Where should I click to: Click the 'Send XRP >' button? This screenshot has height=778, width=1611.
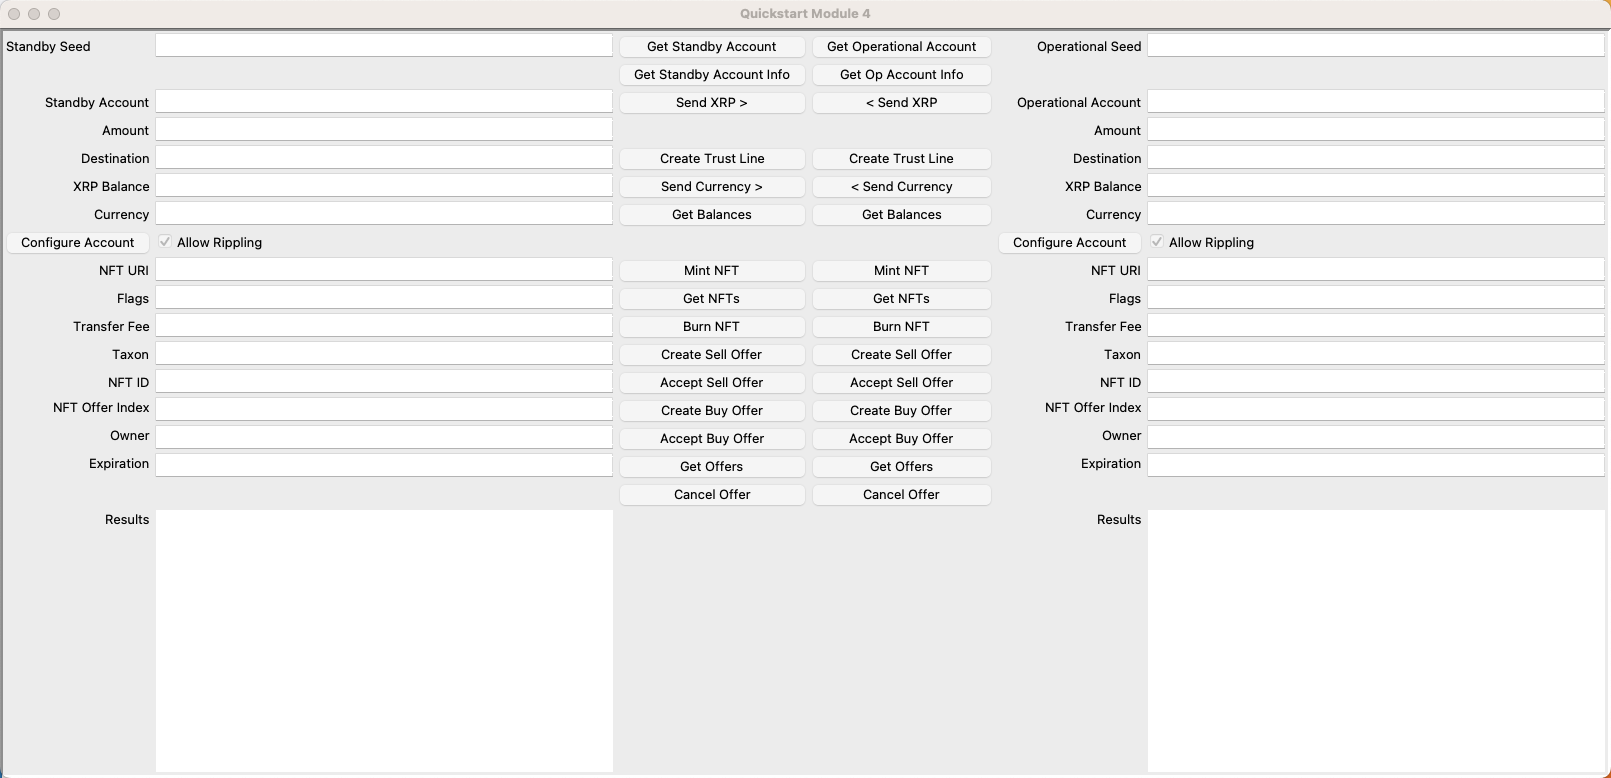(711, 103)
